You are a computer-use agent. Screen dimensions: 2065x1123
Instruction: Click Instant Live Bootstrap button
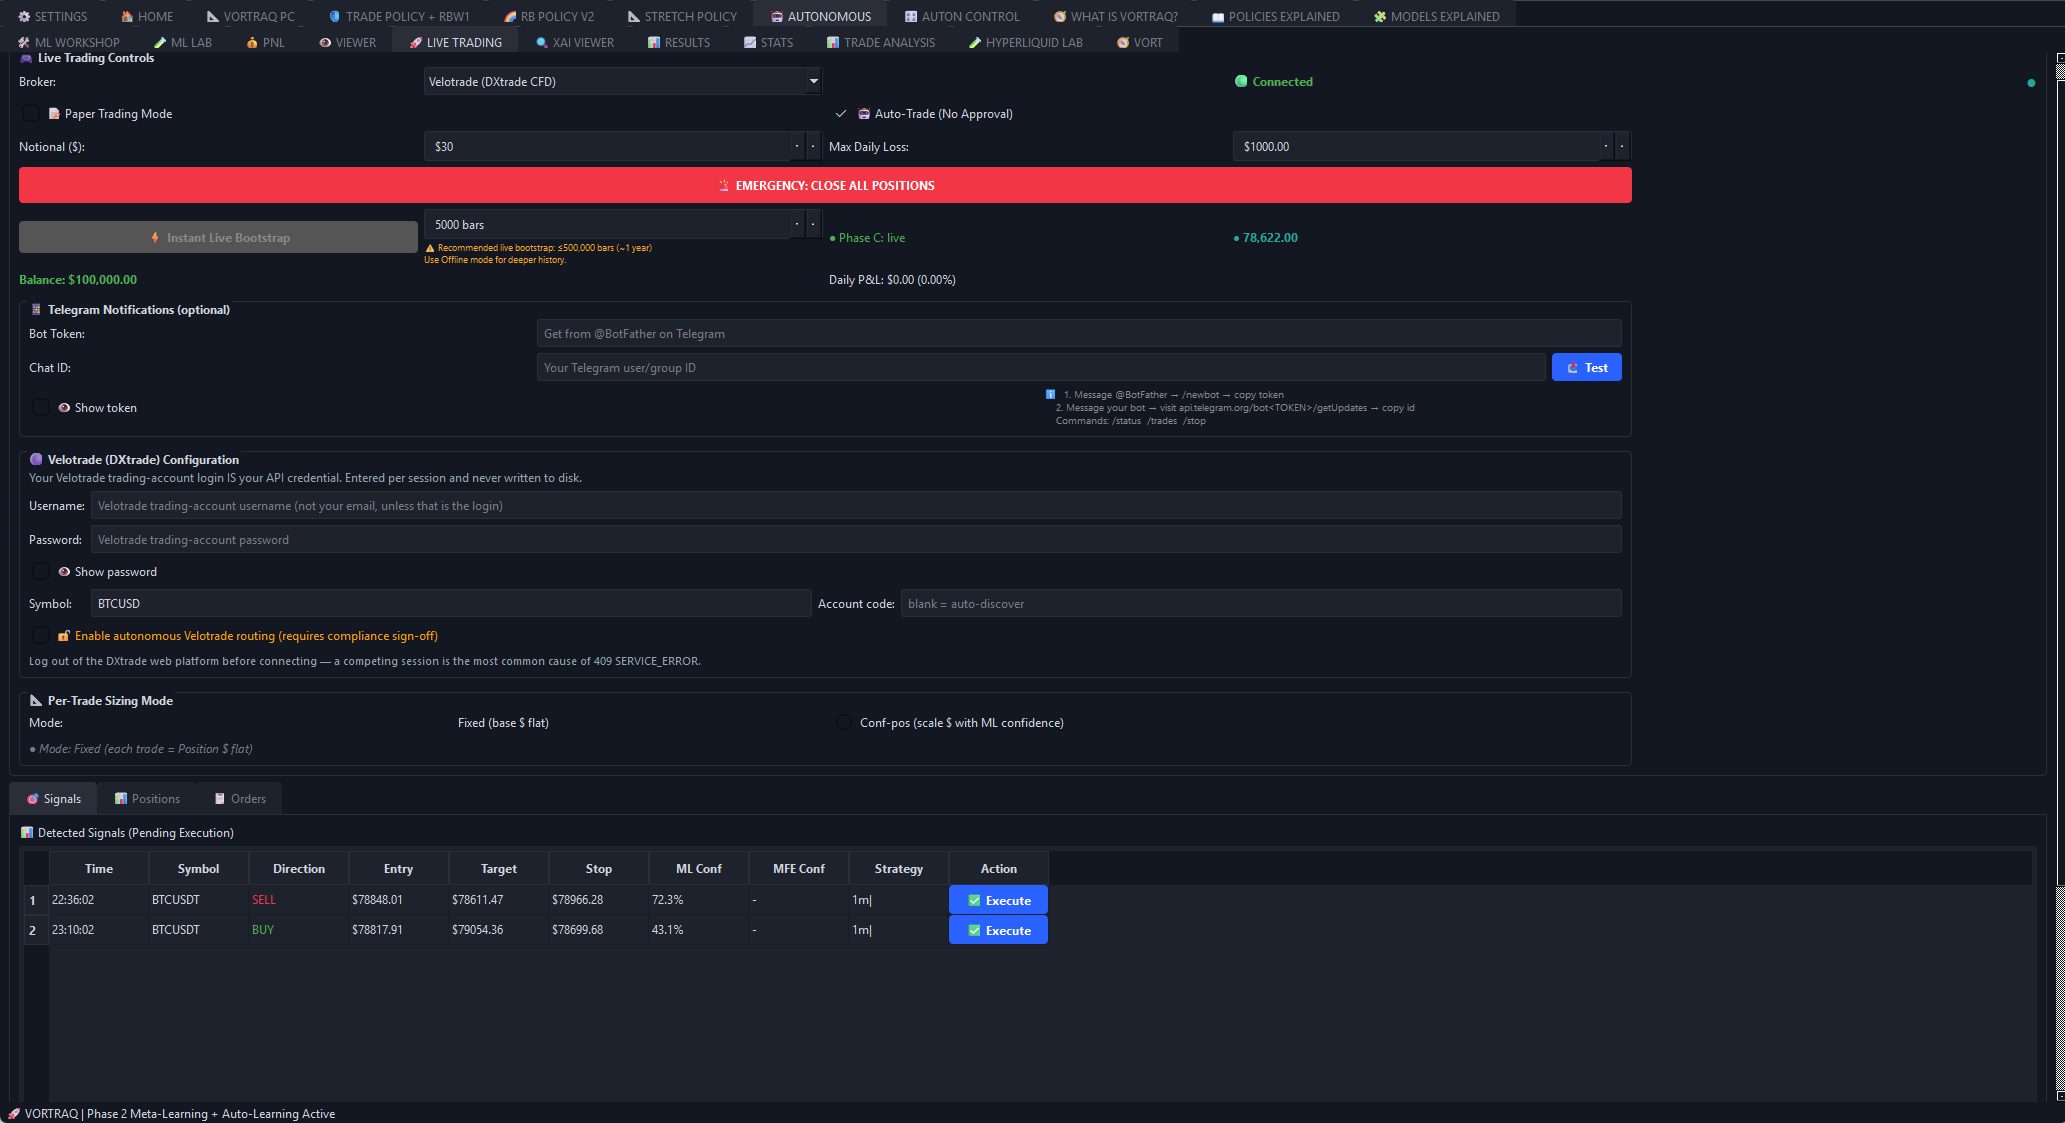coord(218,237)
